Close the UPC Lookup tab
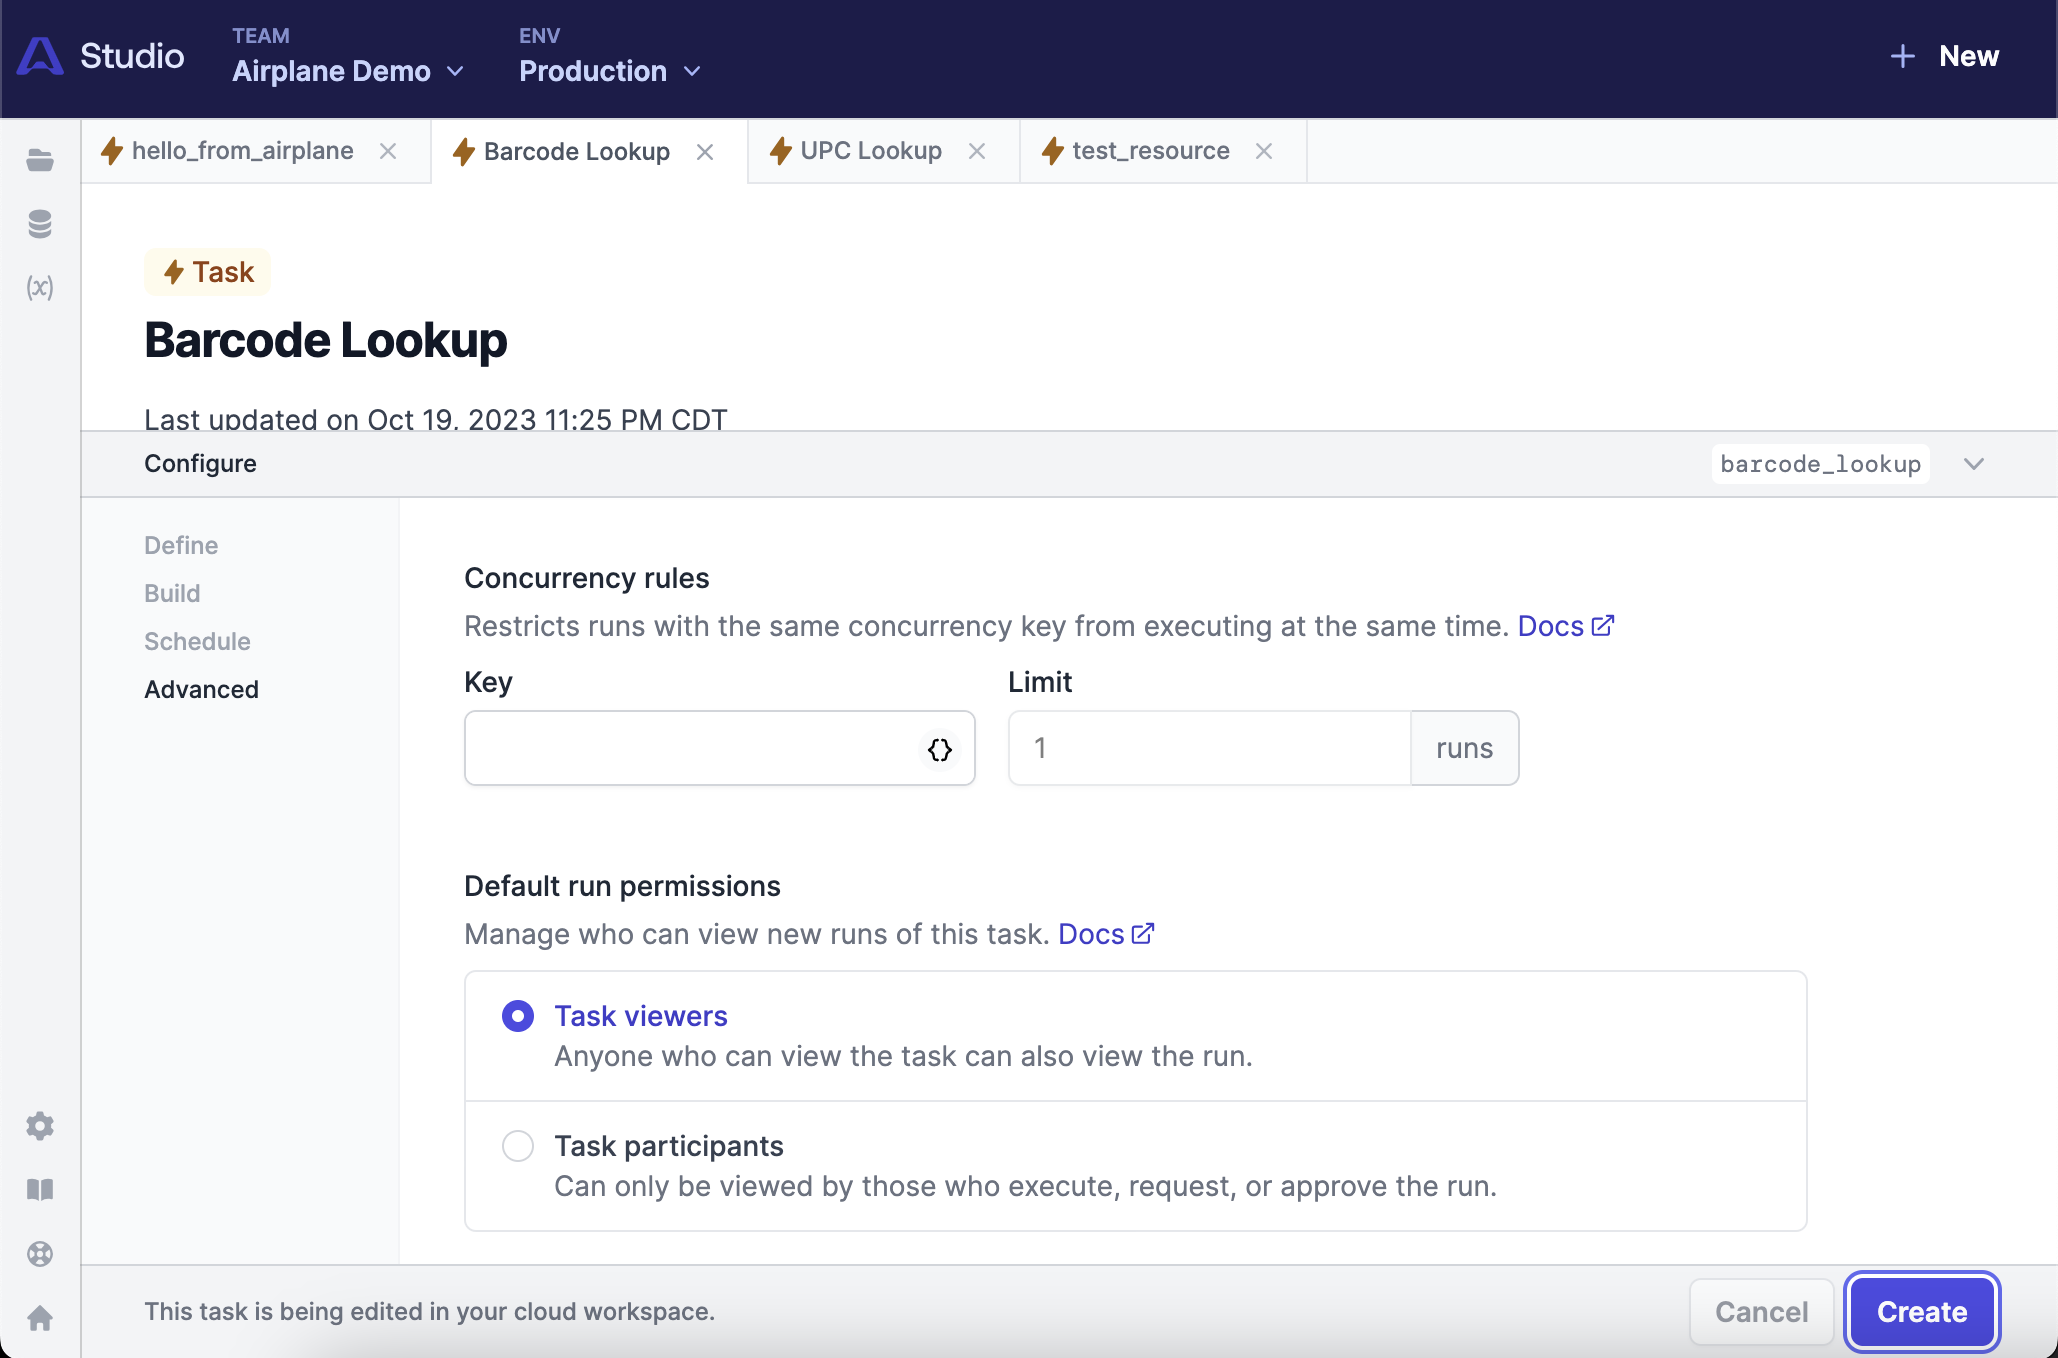The image size is (2058, 1358). coord(977,151)
